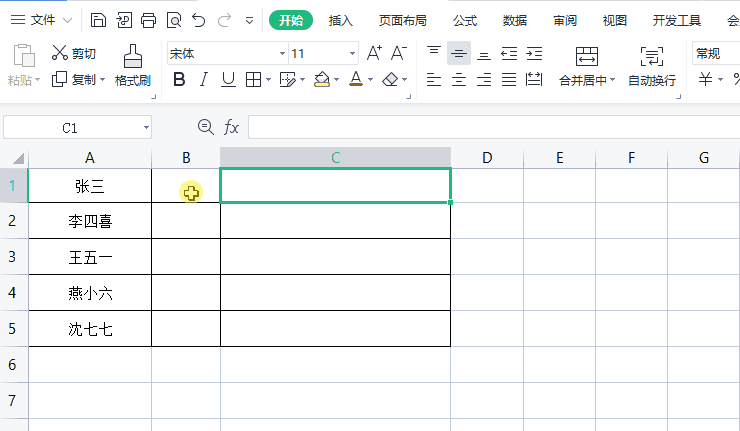Select row header 3

(x=12, y=256)
